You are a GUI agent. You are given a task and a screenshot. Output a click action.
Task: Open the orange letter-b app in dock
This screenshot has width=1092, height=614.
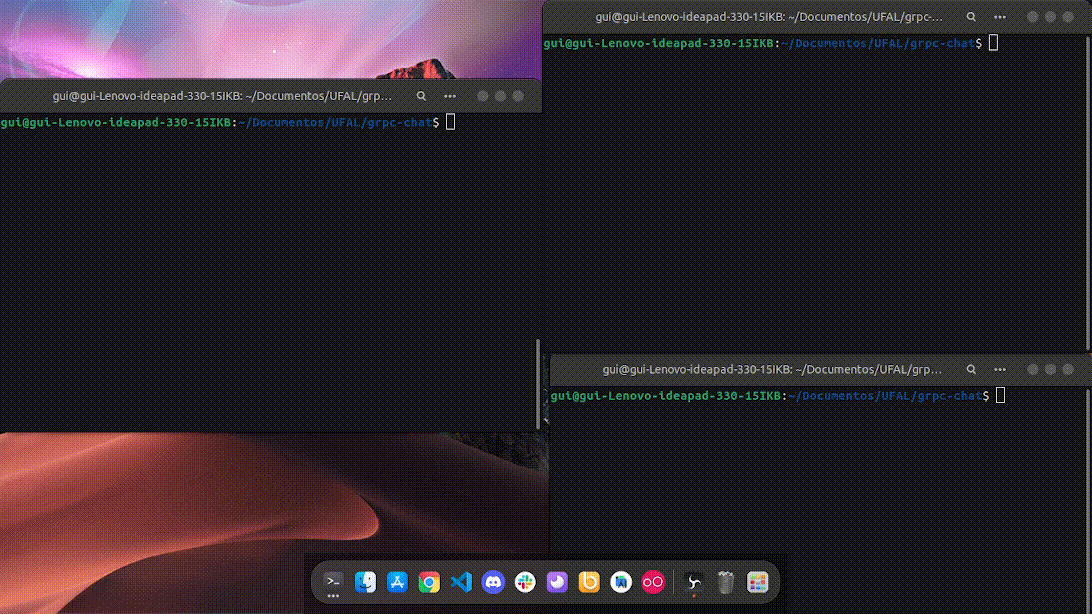(x=589, y=582)
